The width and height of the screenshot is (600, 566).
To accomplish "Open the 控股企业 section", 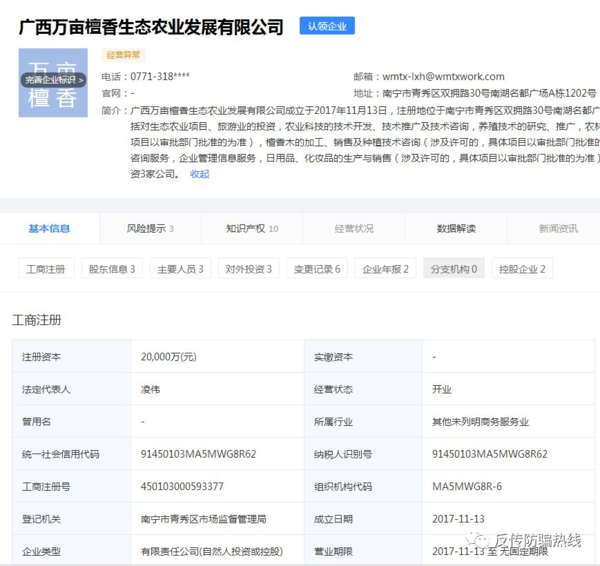I will tap(522, 269).
